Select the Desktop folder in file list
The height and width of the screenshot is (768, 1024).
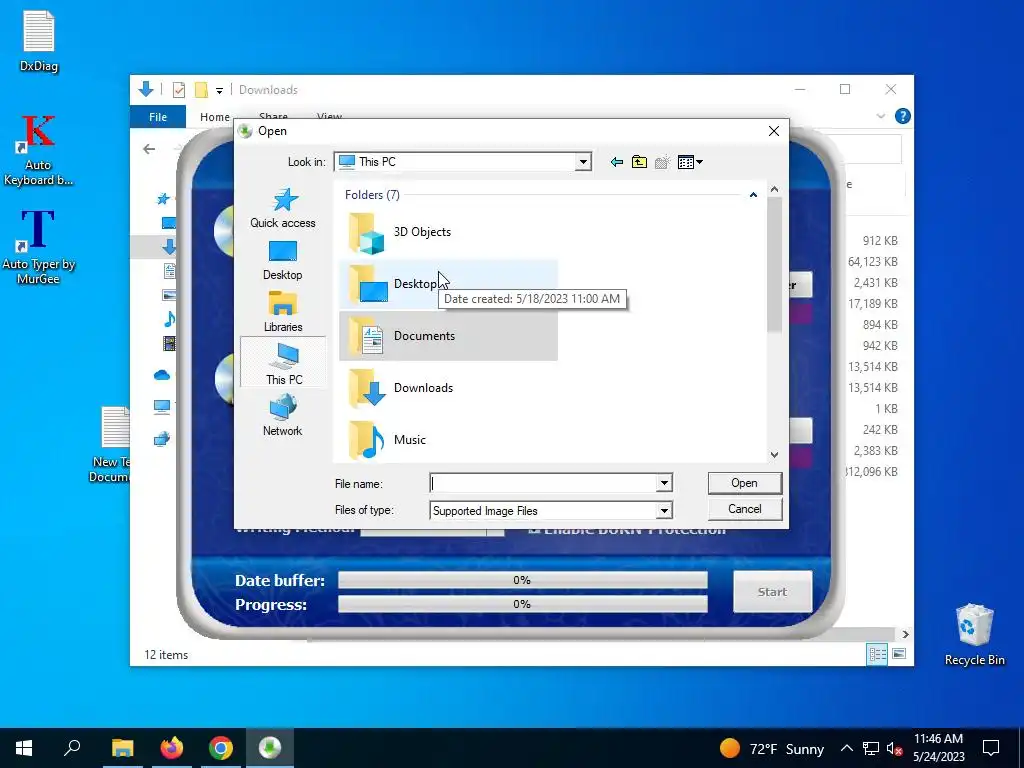pyautogui.click(x=448, y=284)
